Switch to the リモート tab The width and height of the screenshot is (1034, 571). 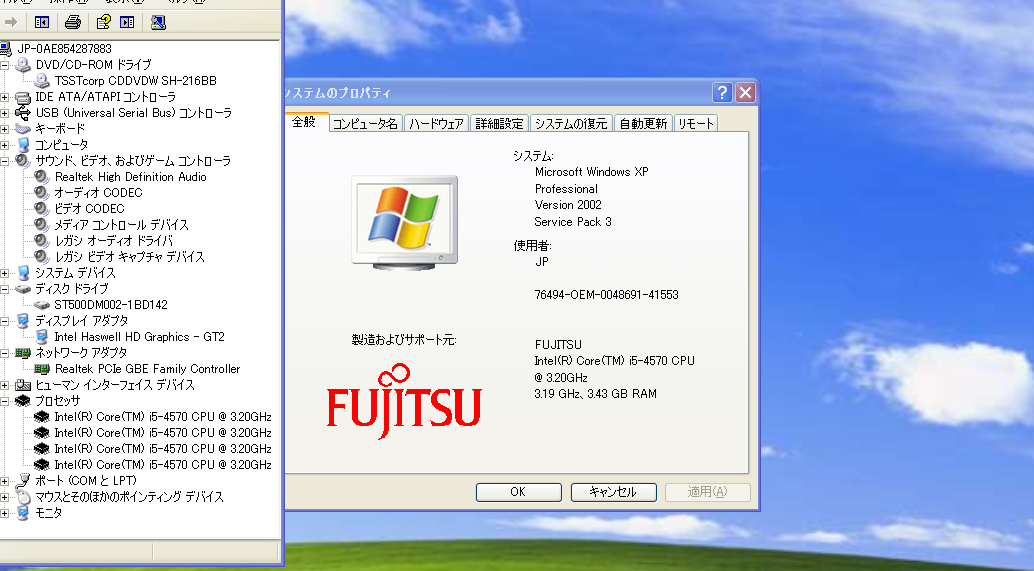pyautogui.click(x=696, y=124)
